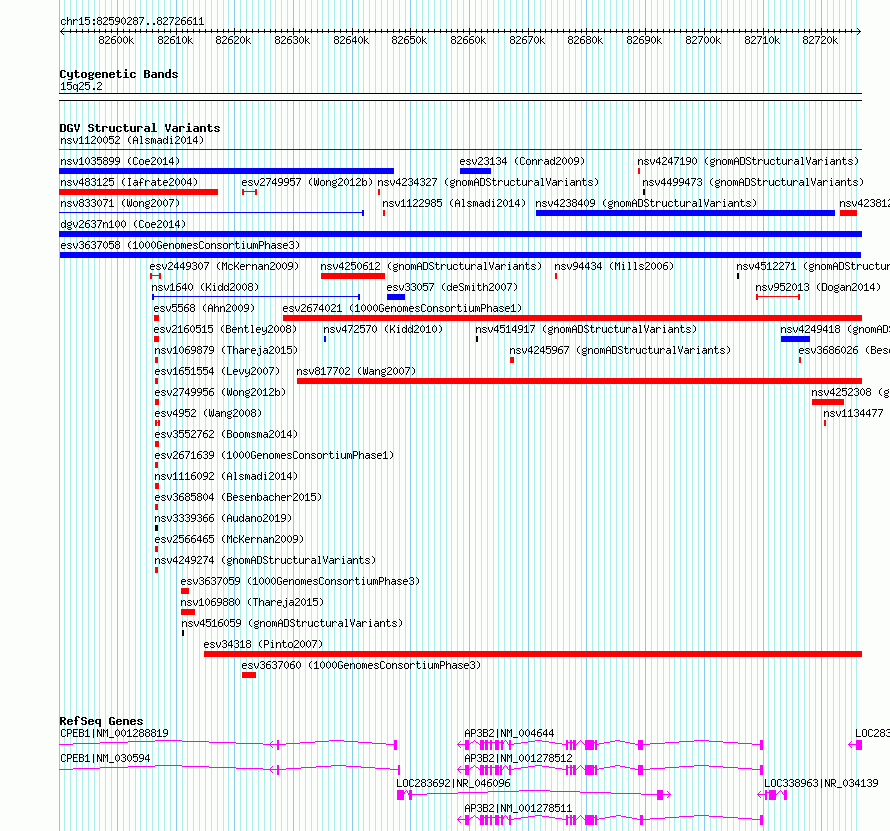Click nsv4245967 gnomAD variant label
The width and height of the screenshot is (890, 831).
click(620, 350)
